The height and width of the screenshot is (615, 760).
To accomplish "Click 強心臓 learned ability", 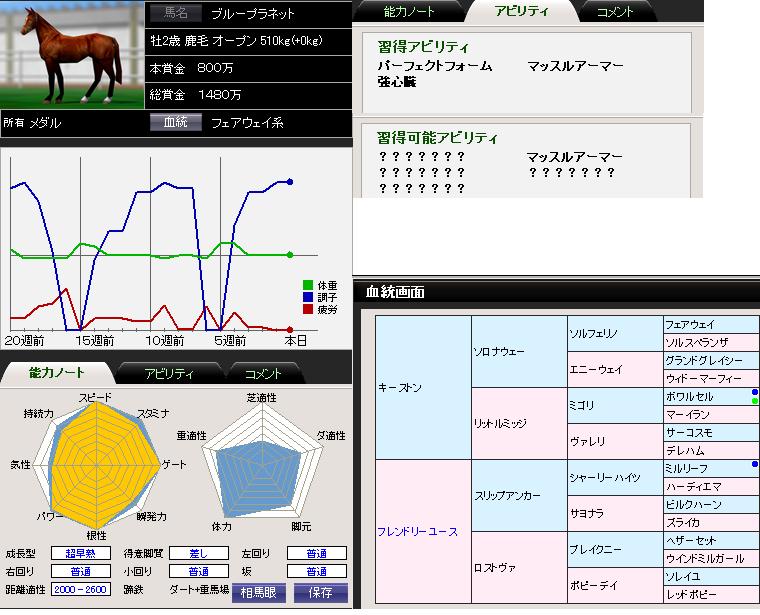I will pos(397,81).
